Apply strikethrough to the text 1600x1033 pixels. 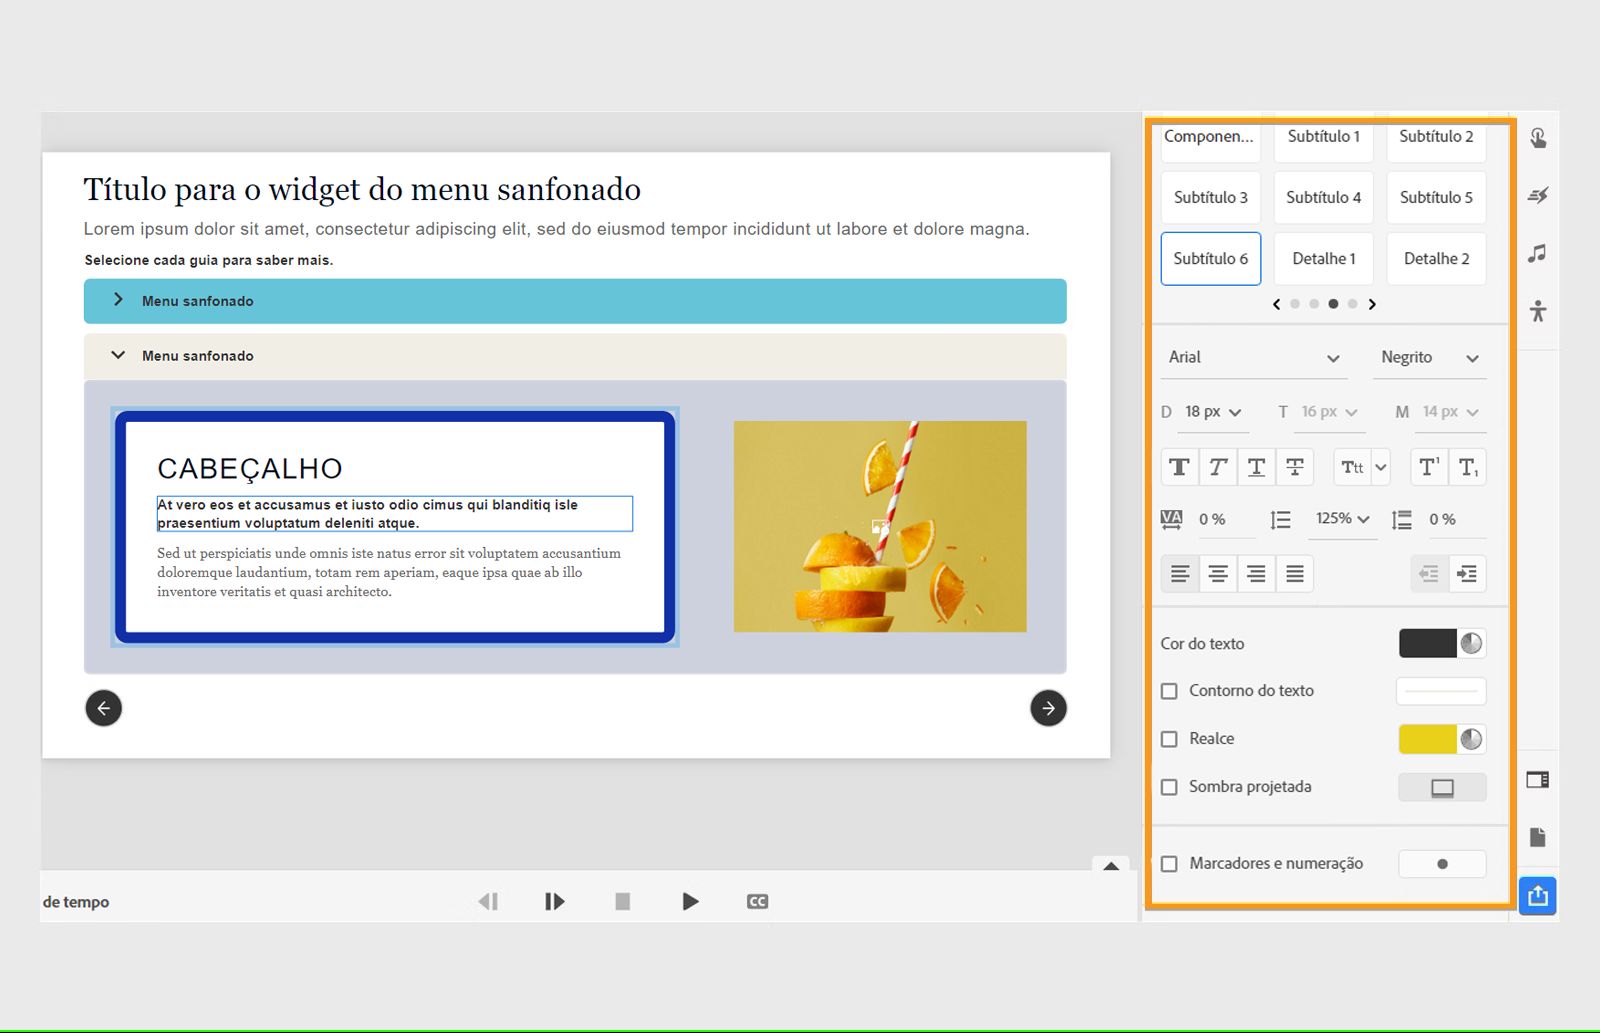1294,466
